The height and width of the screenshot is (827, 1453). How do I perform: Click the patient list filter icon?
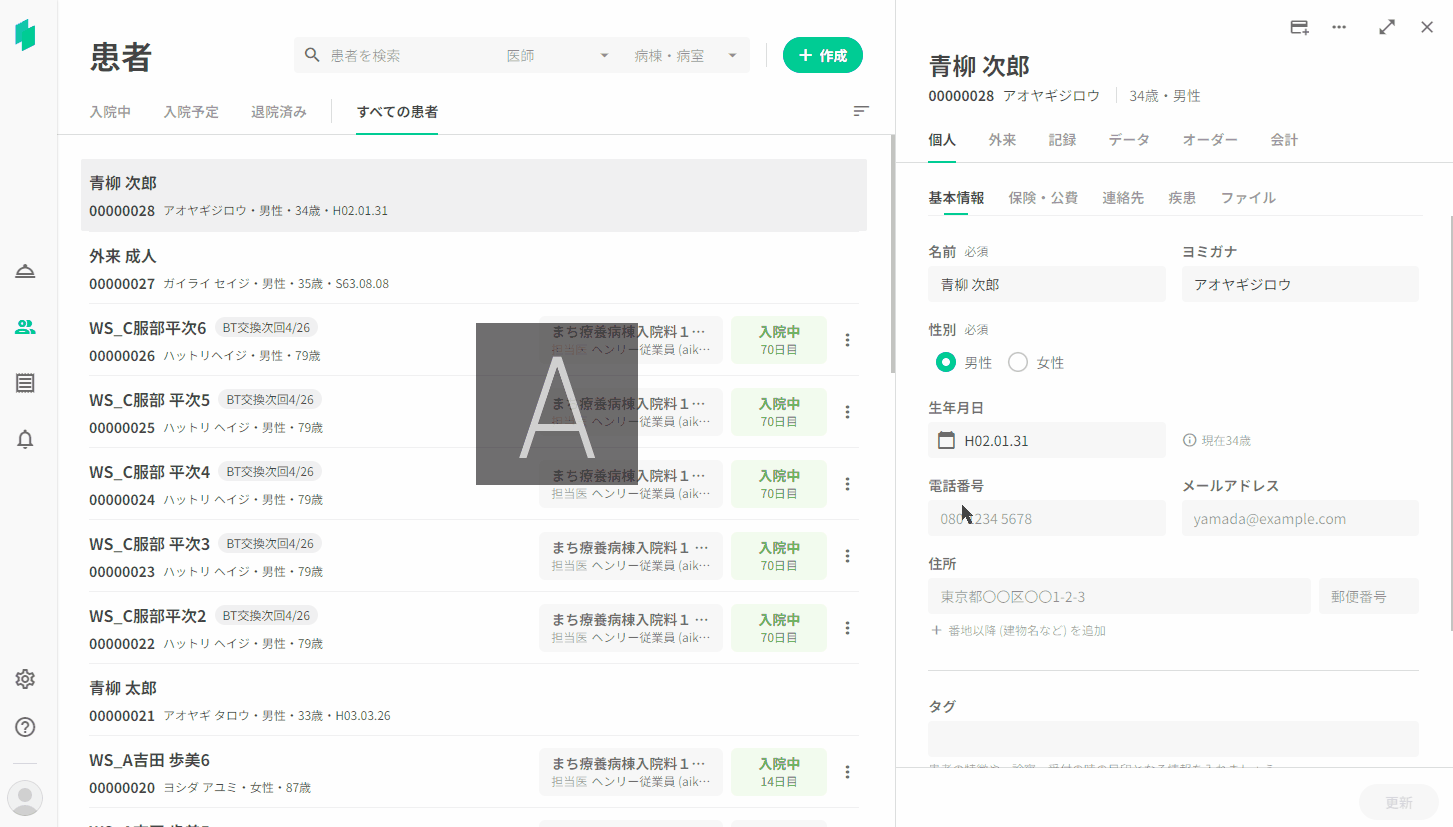pyautogui.click(x=861, y=111)
